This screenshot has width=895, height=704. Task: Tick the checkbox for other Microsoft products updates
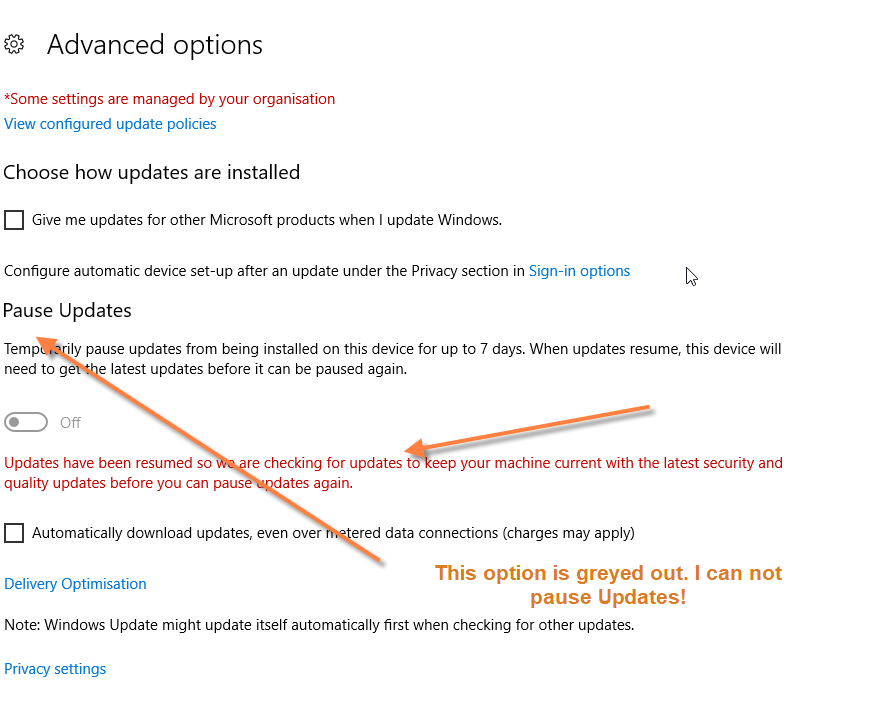14,220
